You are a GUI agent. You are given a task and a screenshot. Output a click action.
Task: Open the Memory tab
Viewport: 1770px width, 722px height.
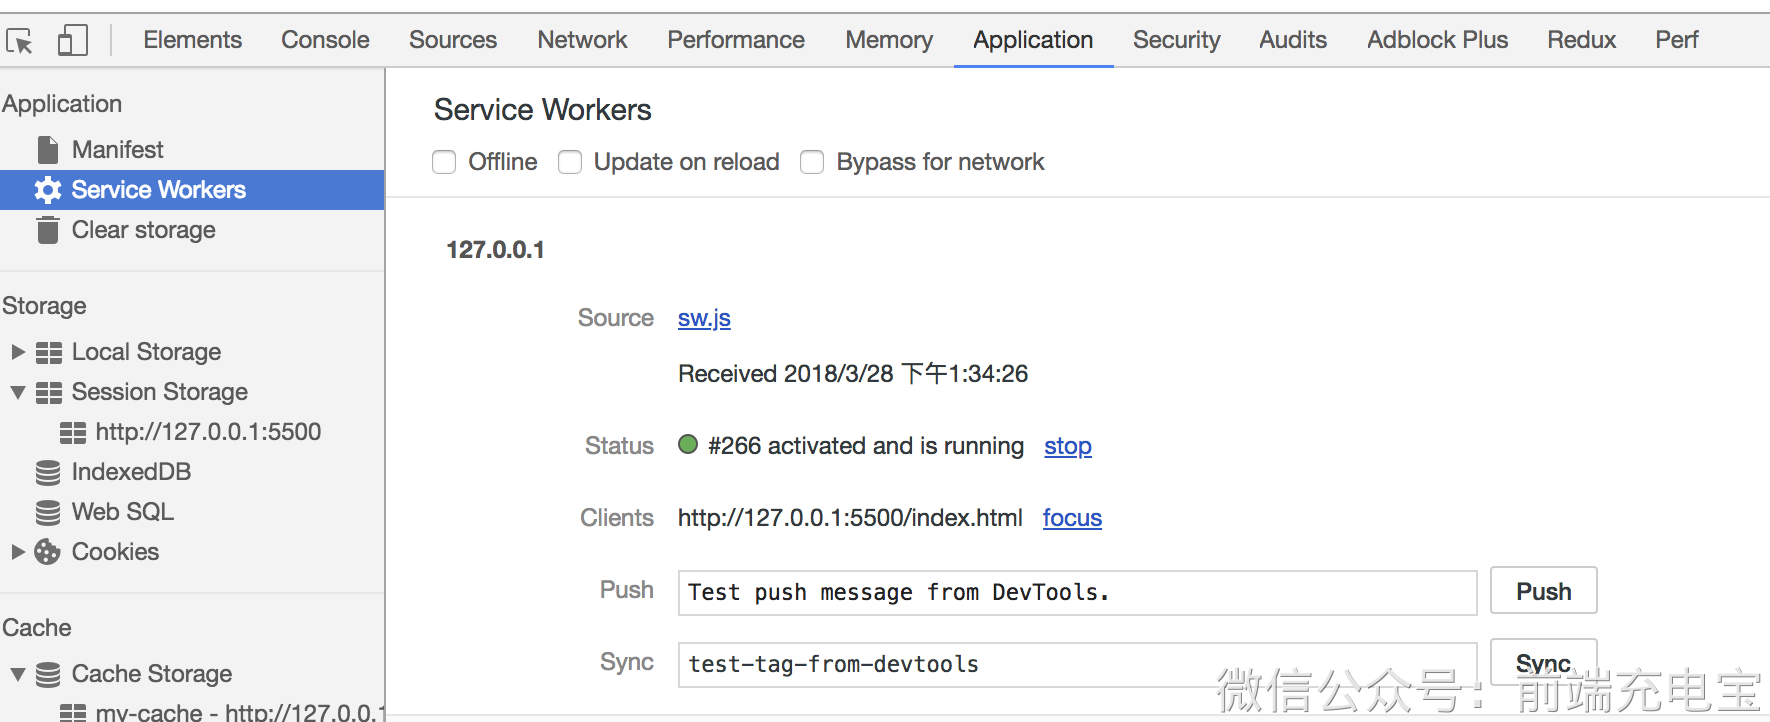click(889, 40)
